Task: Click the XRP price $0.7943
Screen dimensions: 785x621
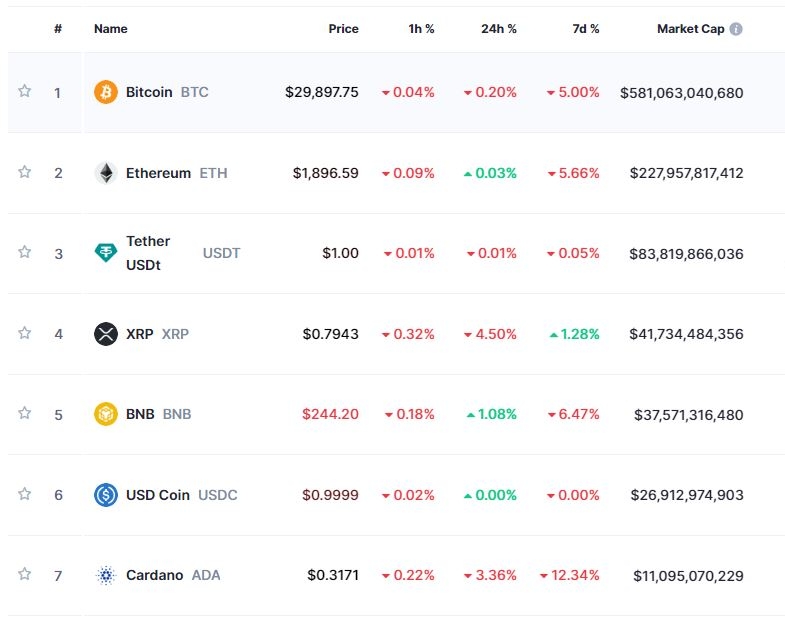Action: [x=330, y=334]
